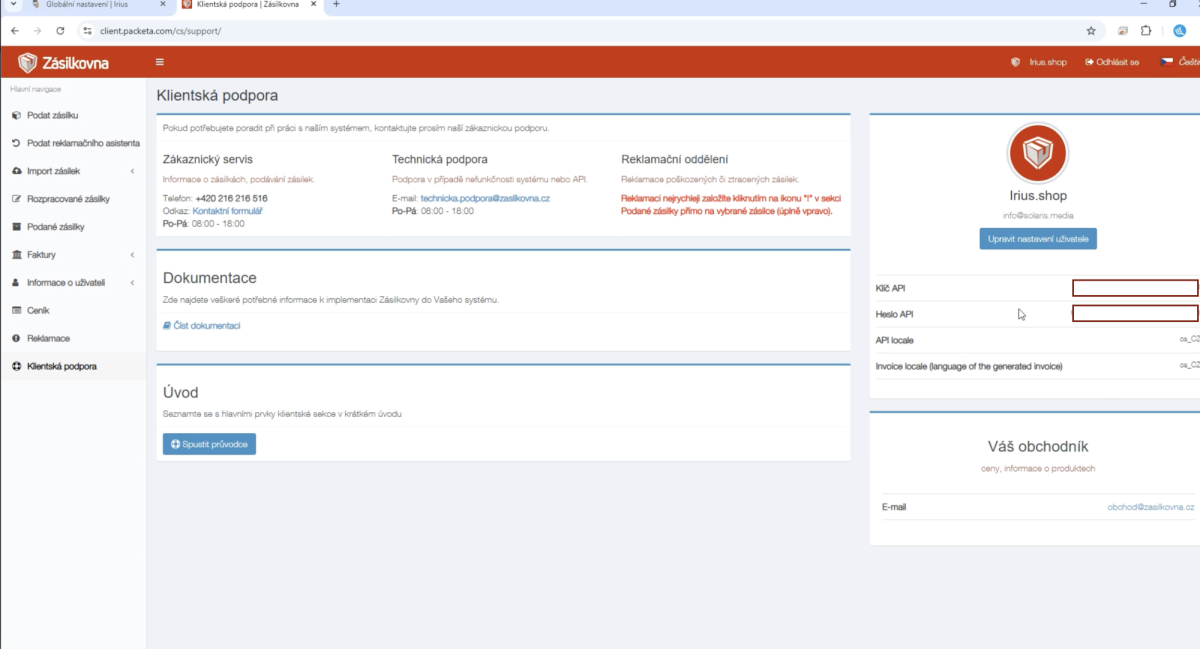The image size is (1200, 649).
Task: Expand the Faktury submenu chevron
Action: (133, 255)
